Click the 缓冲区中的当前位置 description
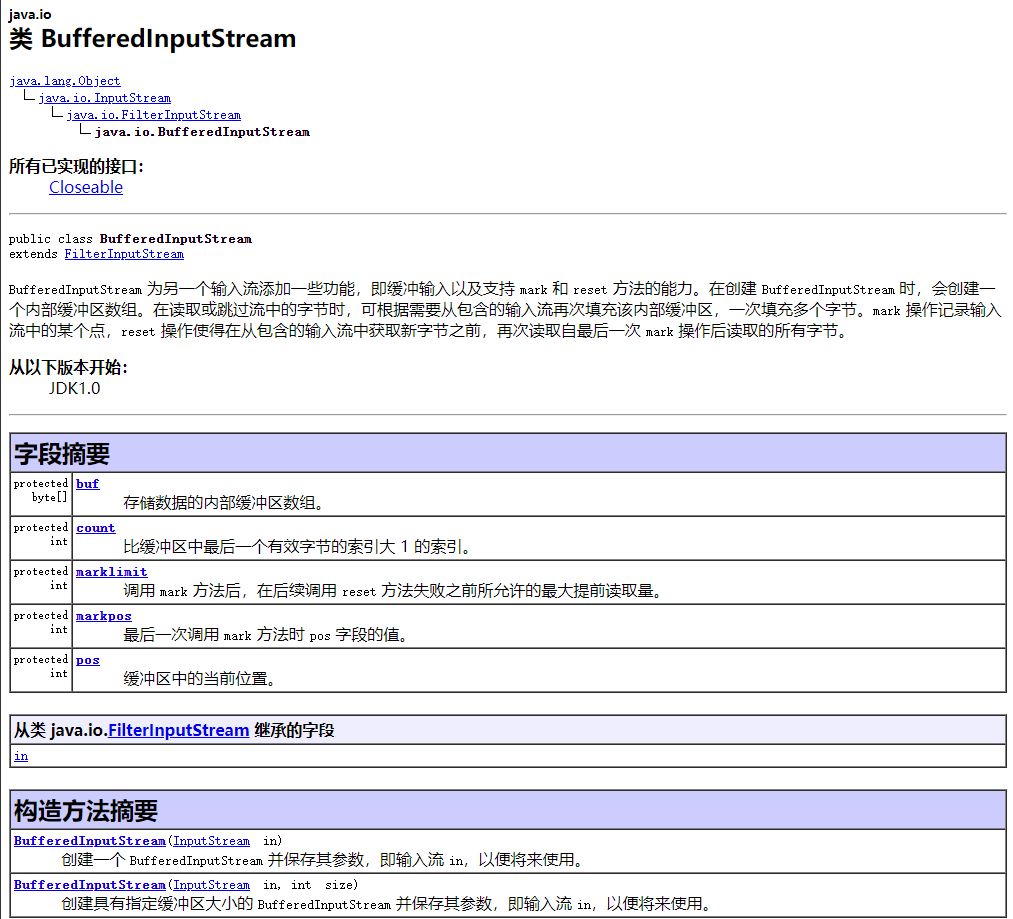 click(199, 679)
